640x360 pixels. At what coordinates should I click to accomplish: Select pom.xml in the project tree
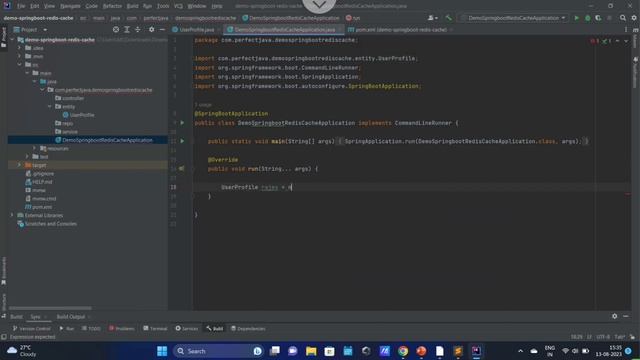(x=42, y=207)
